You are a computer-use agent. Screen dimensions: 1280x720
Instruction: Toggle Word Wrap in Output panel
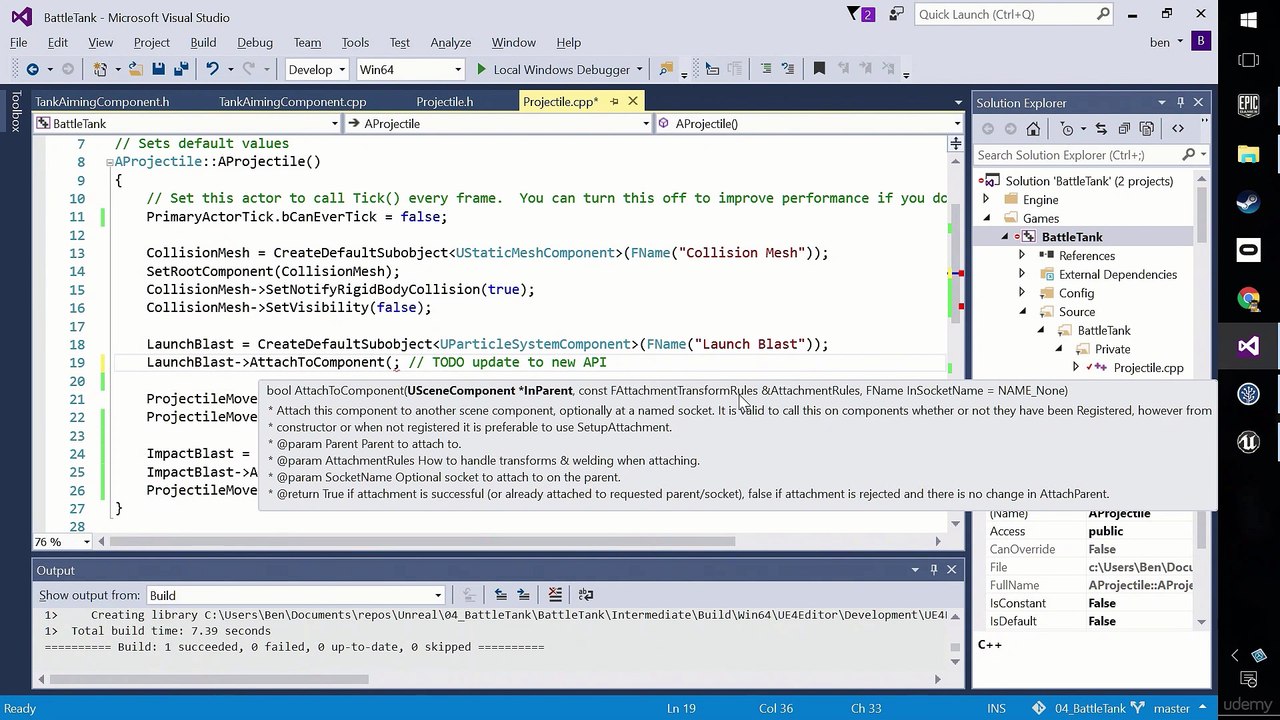[x=586, y=595]
